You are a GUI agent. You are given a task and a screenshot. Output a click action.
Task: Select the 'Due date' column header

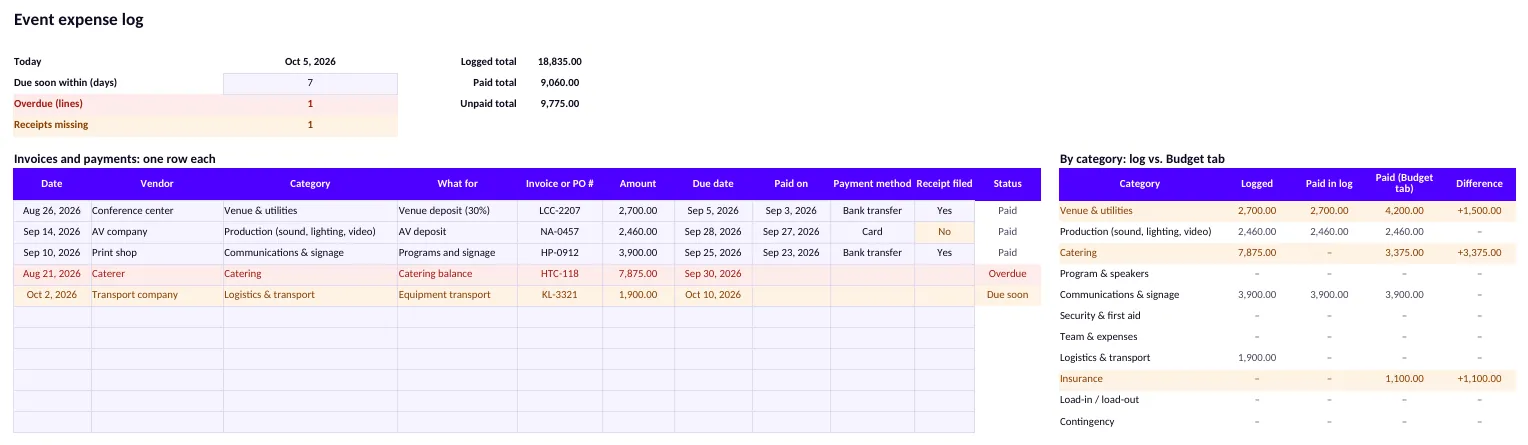point(713,184)
